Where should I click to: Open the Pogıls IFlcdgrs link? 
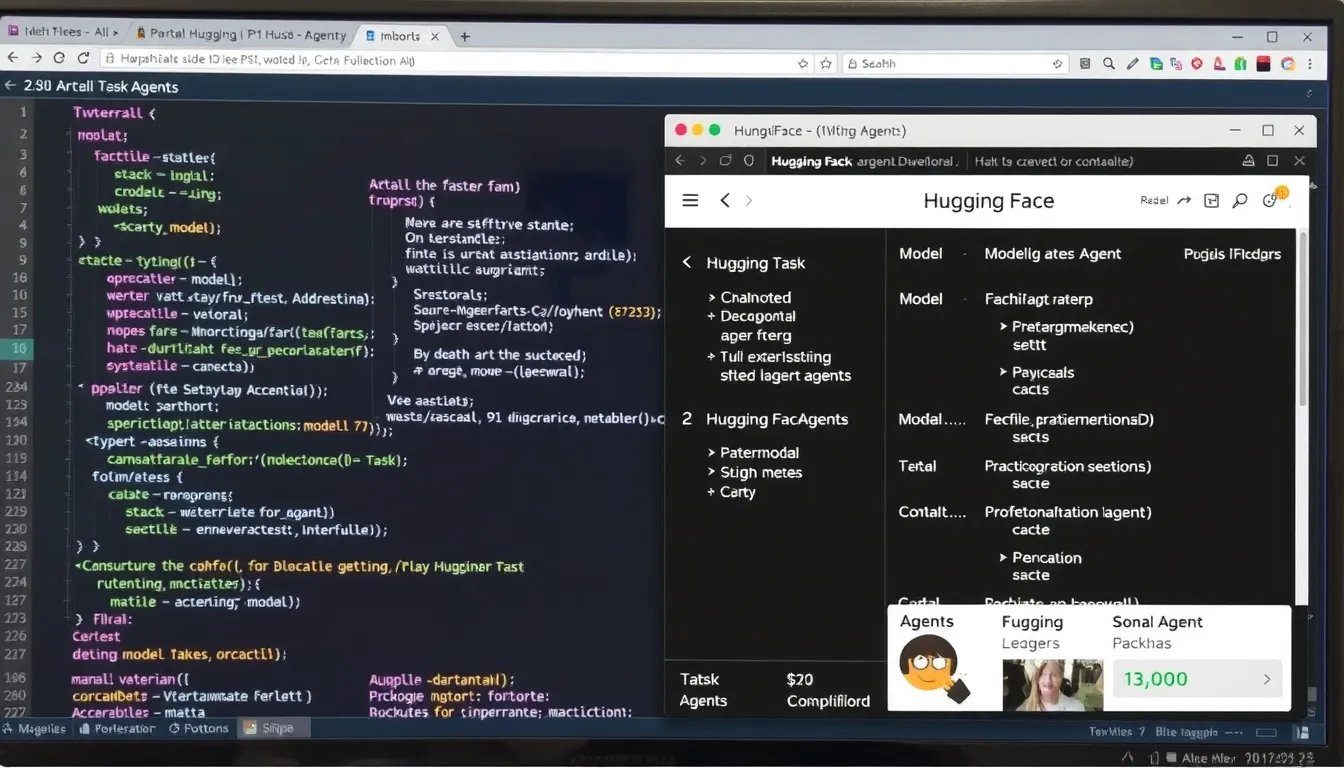[1232, 254]
